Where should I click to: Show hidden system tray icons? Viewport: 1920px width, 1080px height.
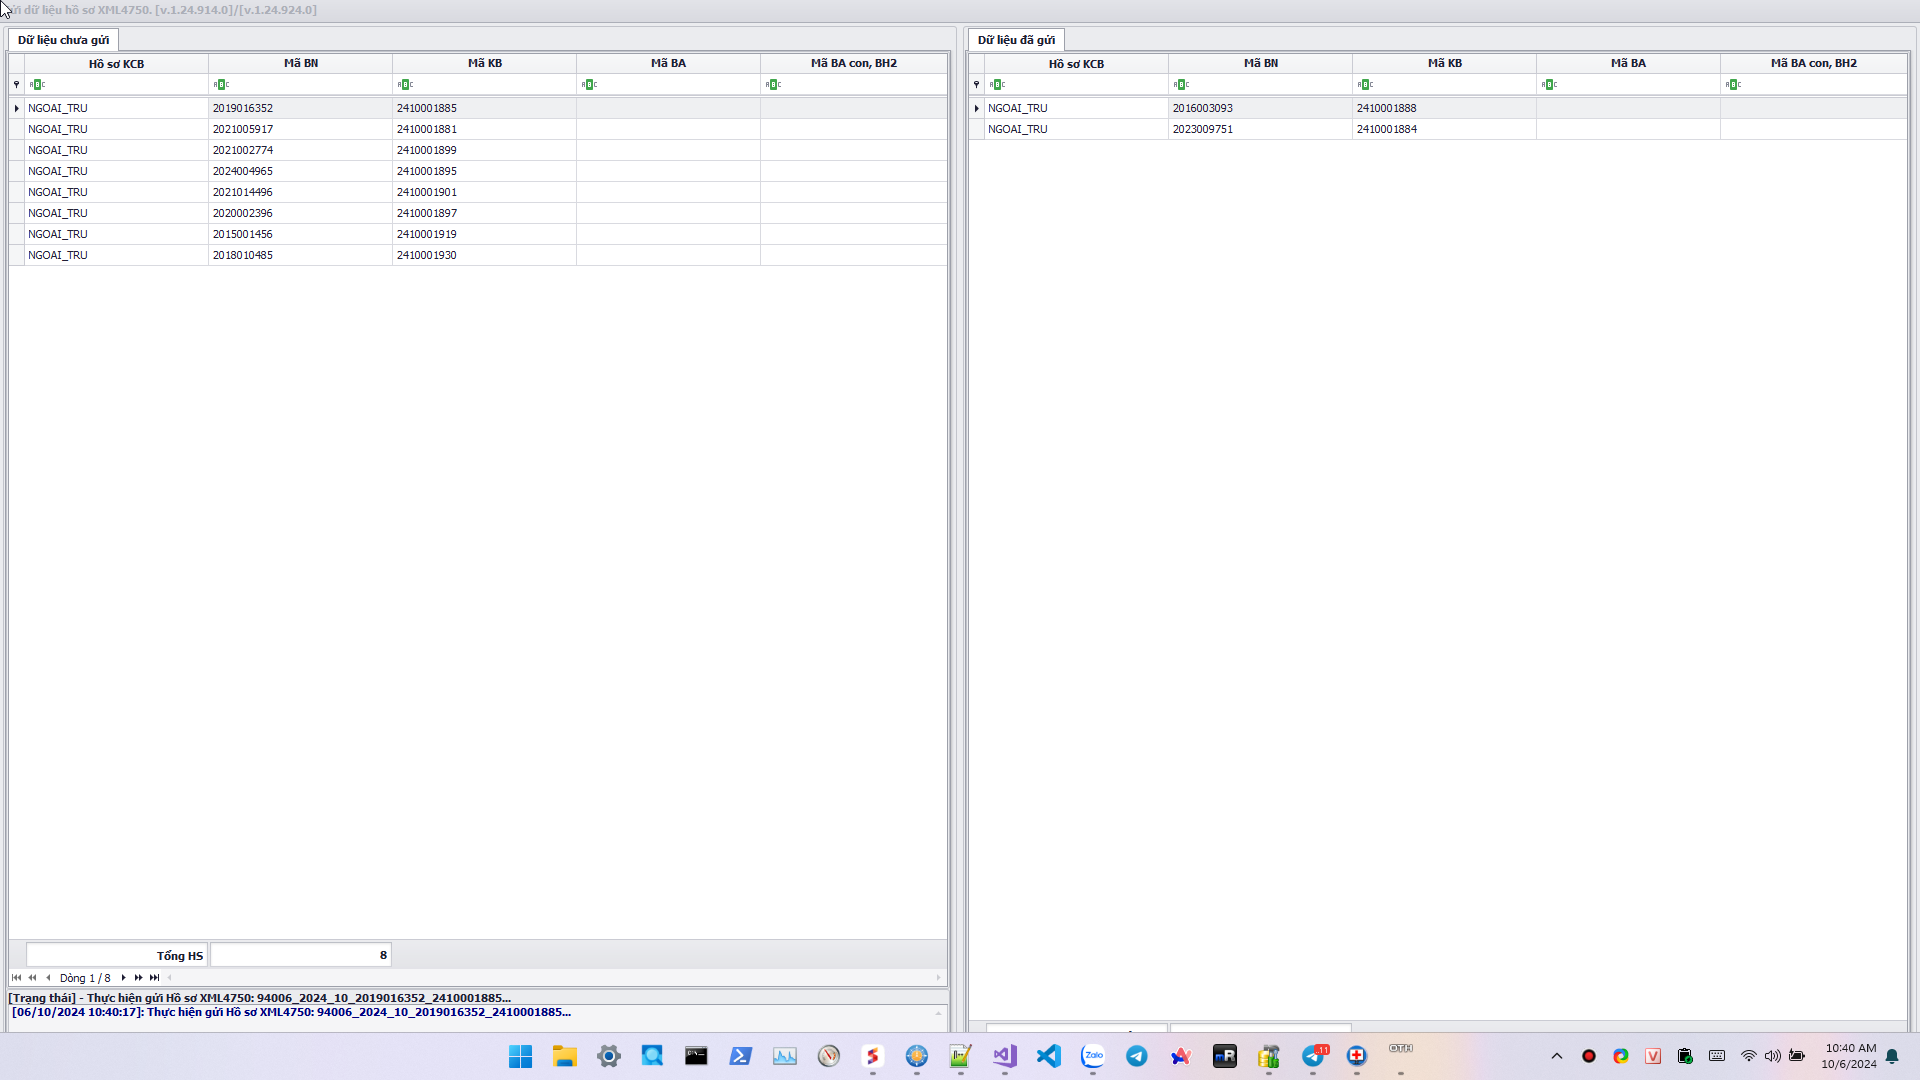[1556, 1056]
